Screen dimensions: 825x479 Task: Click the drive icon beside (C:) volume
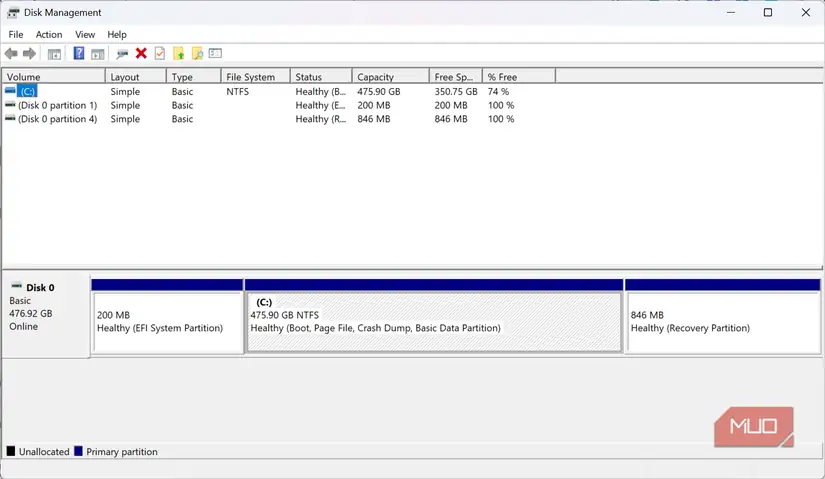[10, 91]
